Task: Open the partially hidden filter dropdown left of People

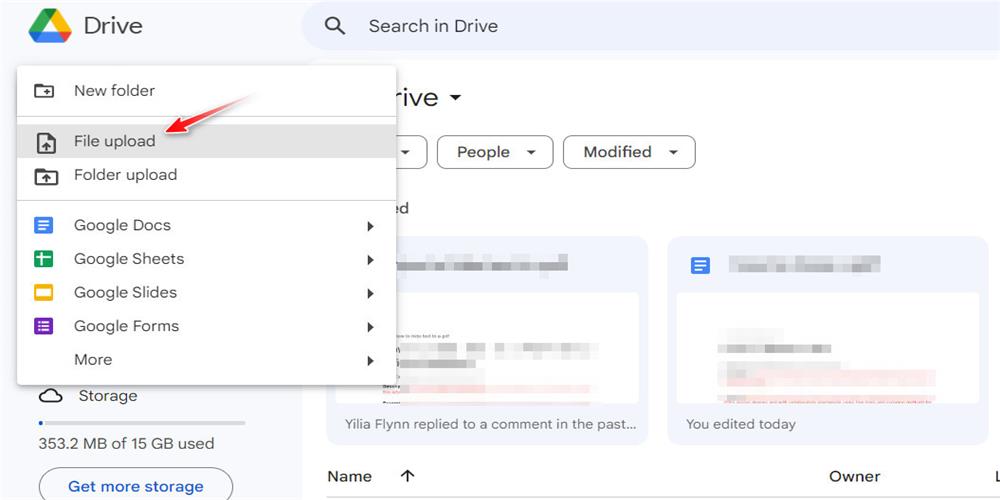Action: pyautogui.click(x=411, y=152)
